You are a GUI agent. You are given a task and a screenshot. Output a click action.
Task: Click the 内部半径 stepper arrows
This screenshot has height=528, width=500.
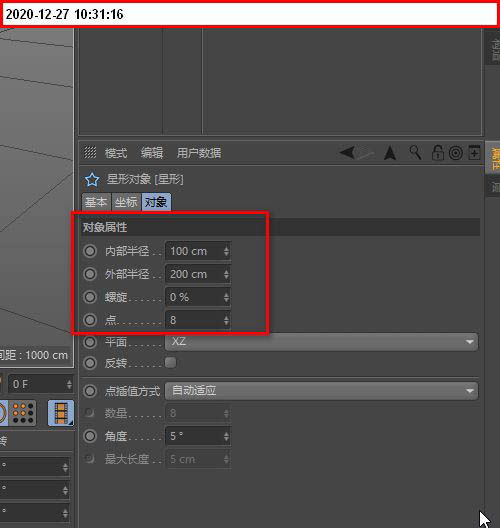[226, 251]
